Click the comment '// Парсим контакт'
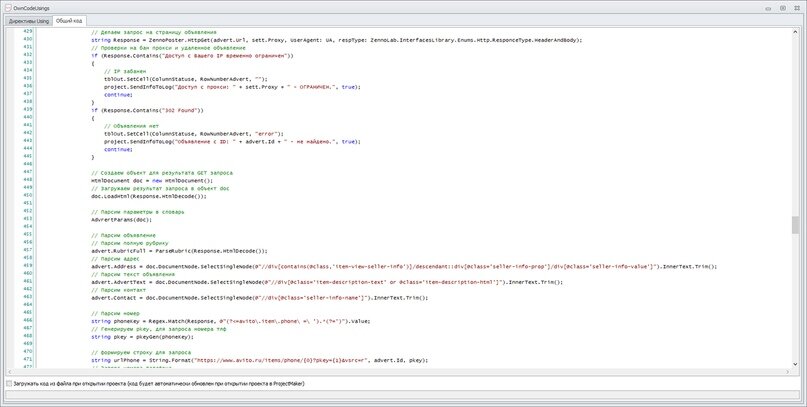Image resolution: width=807 pixels, height=407 pixels. [118, 290]
